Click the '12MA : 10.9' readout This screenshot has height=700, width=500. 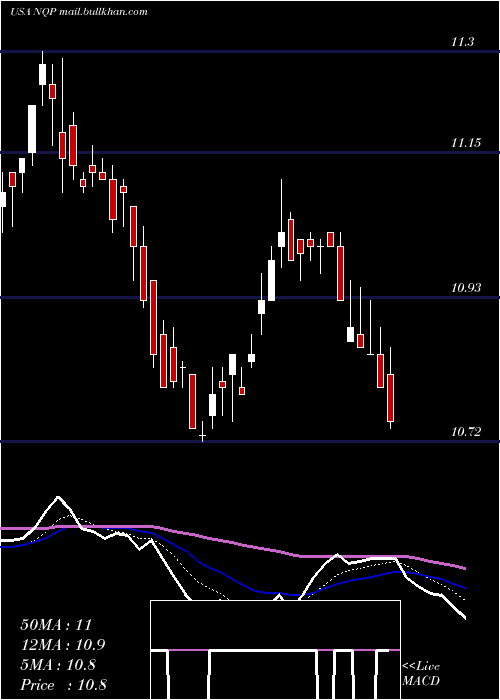pyautogui.click(x=63, y=645)
